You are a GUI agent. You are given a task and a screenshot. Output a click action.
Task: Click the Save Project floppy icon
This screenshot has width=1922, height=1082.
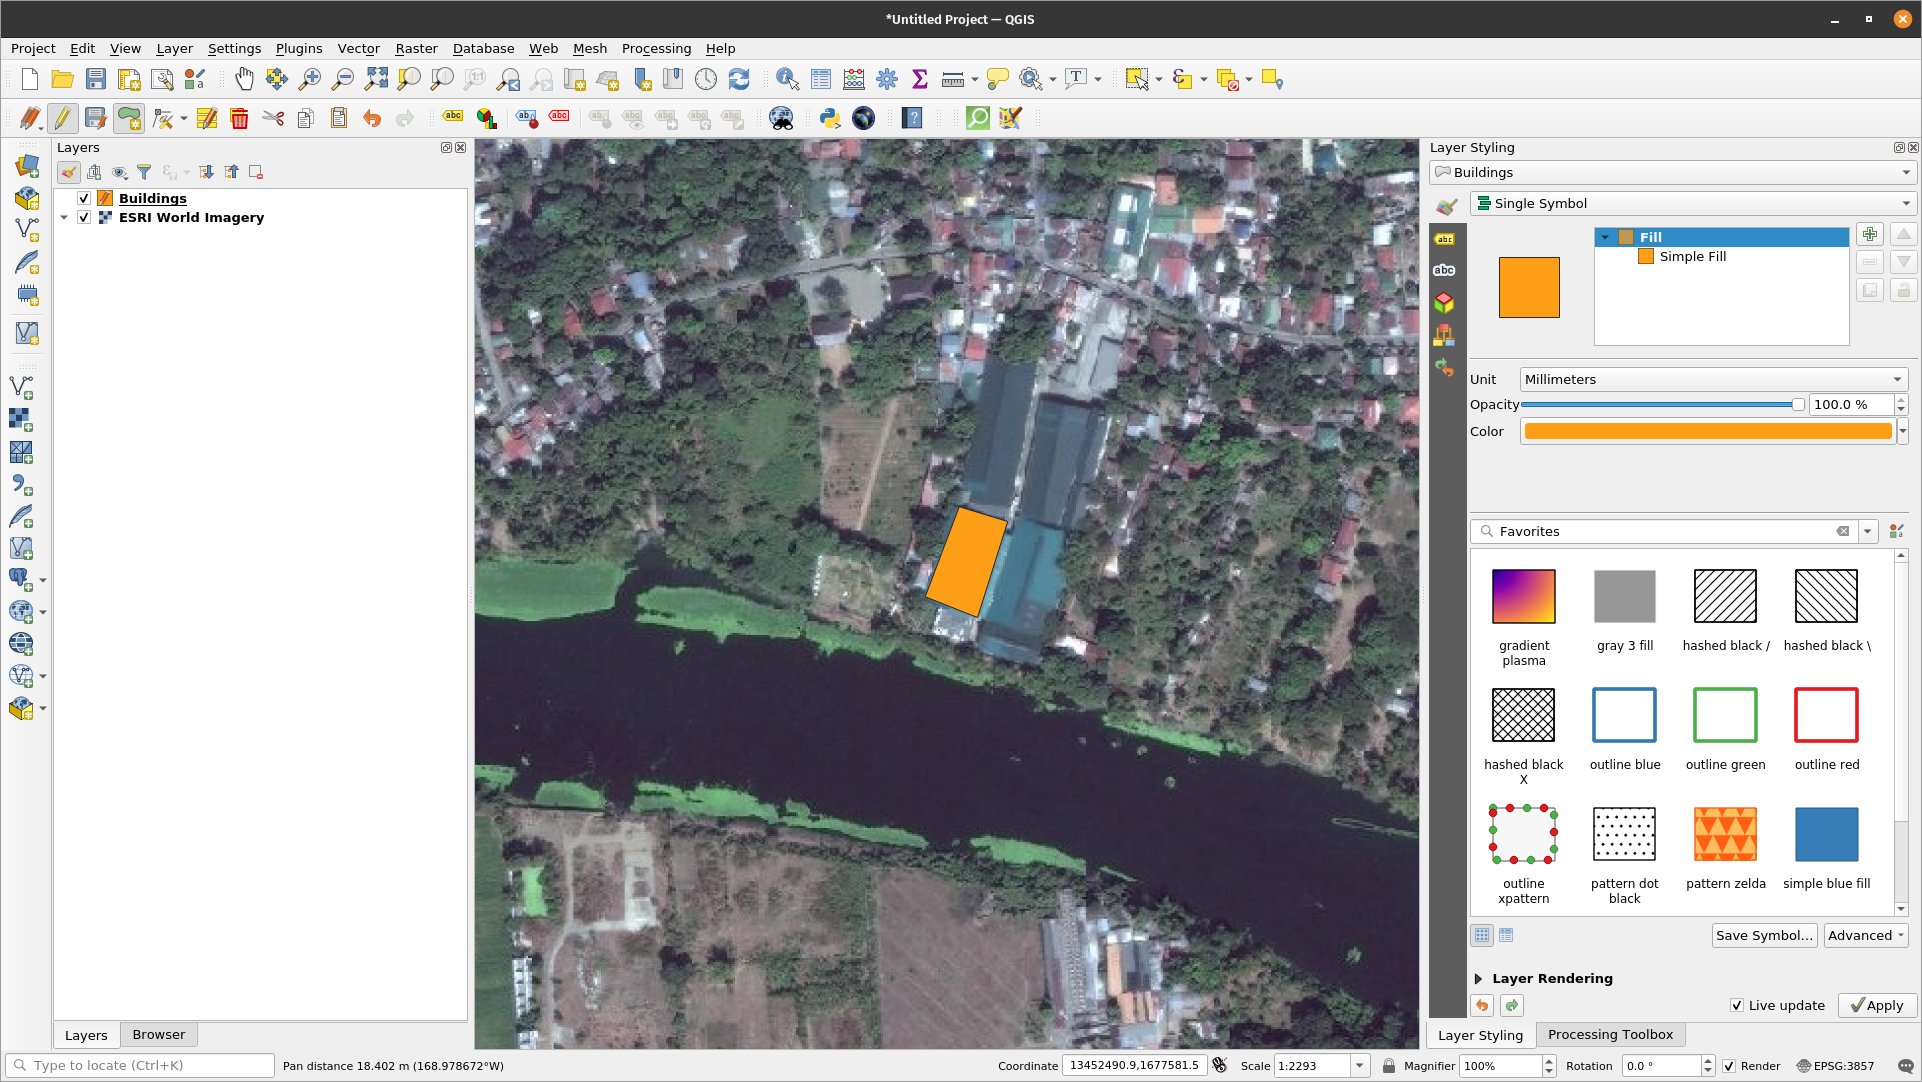pos(96,80)
